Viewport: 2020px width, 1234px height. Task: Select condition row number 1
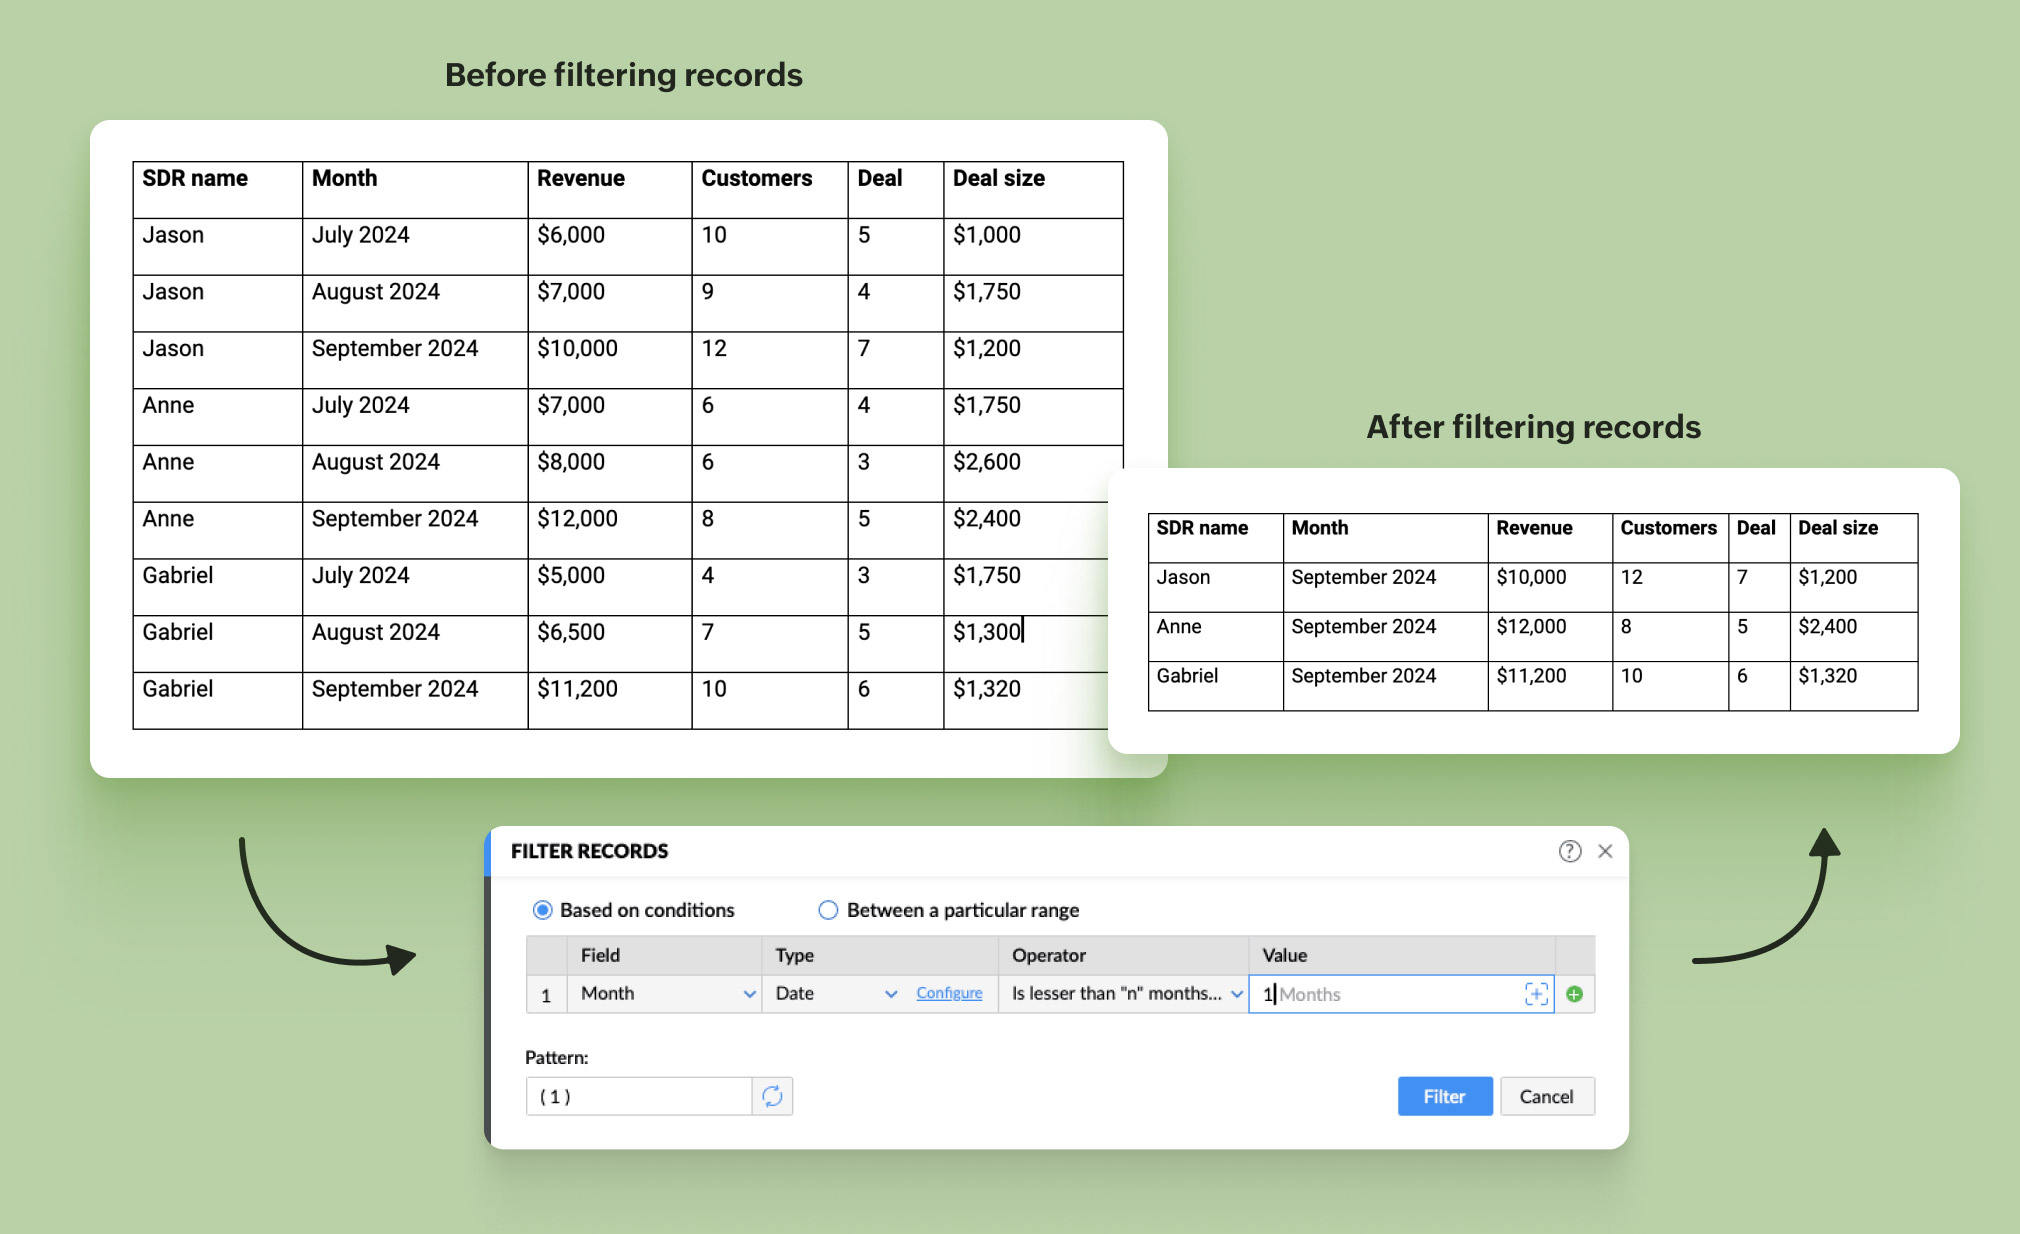click(x=546, y=995)
